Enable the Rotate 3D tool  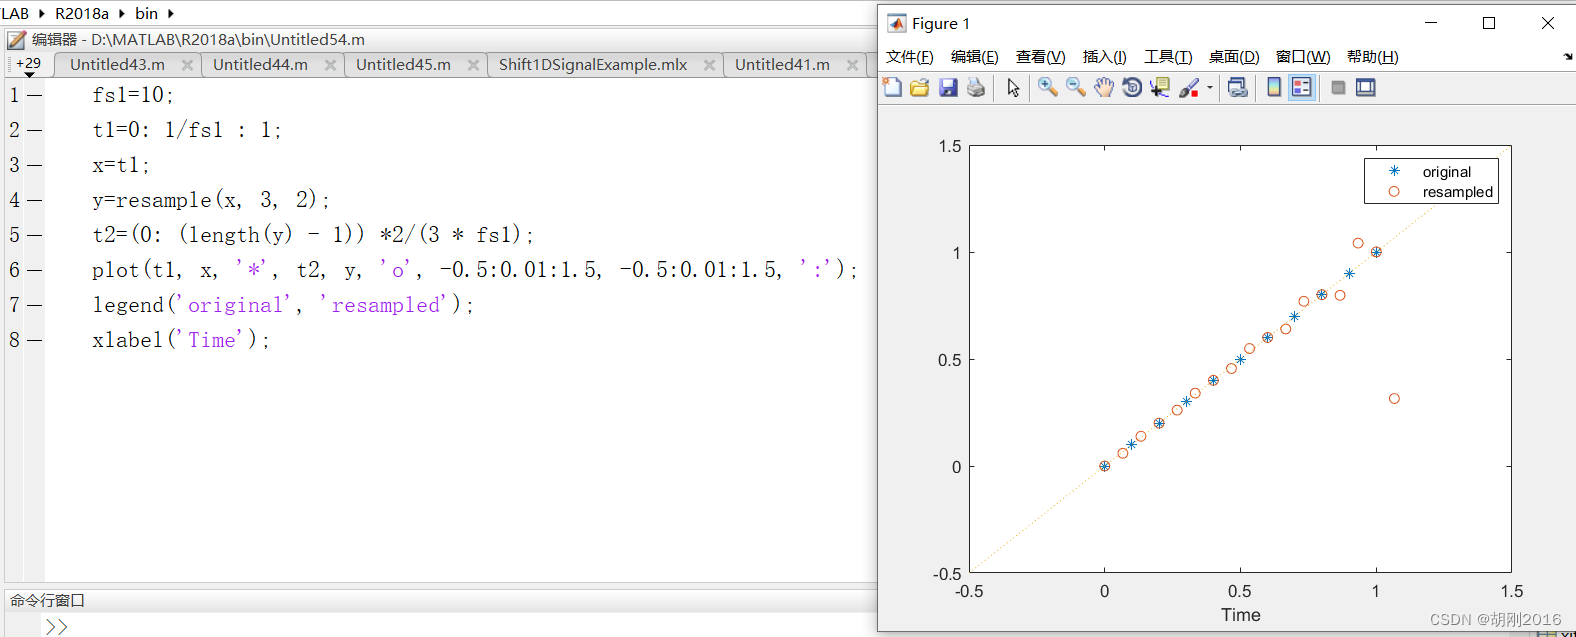tap(1132, 88)
